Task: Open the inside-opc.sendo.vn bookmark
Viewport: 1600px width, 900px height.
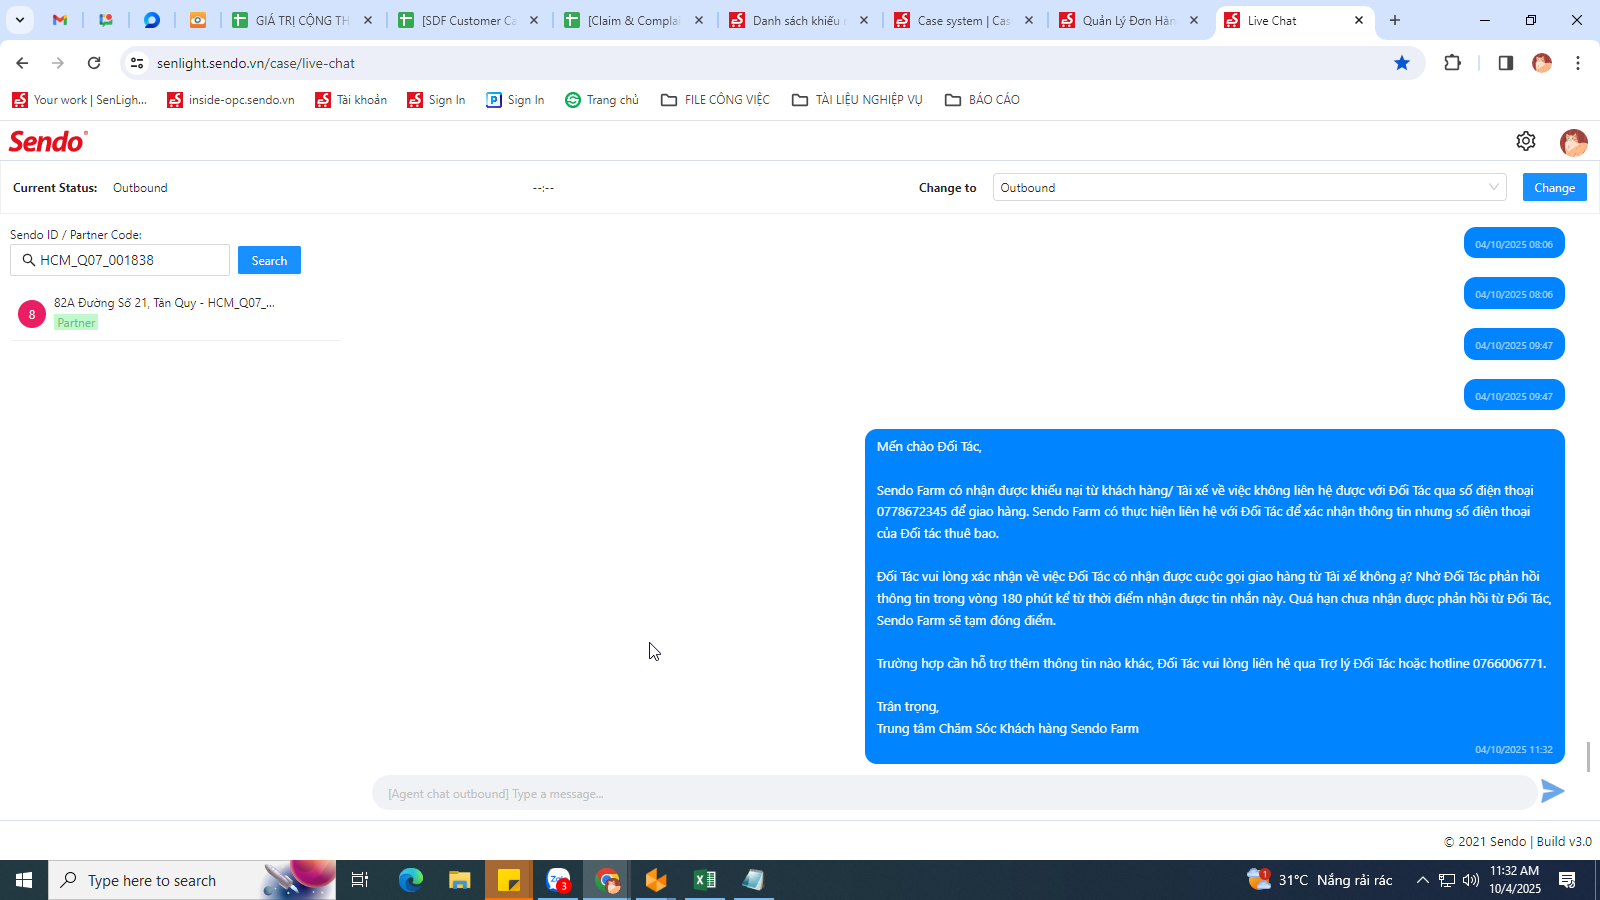Action: (231, 100)
